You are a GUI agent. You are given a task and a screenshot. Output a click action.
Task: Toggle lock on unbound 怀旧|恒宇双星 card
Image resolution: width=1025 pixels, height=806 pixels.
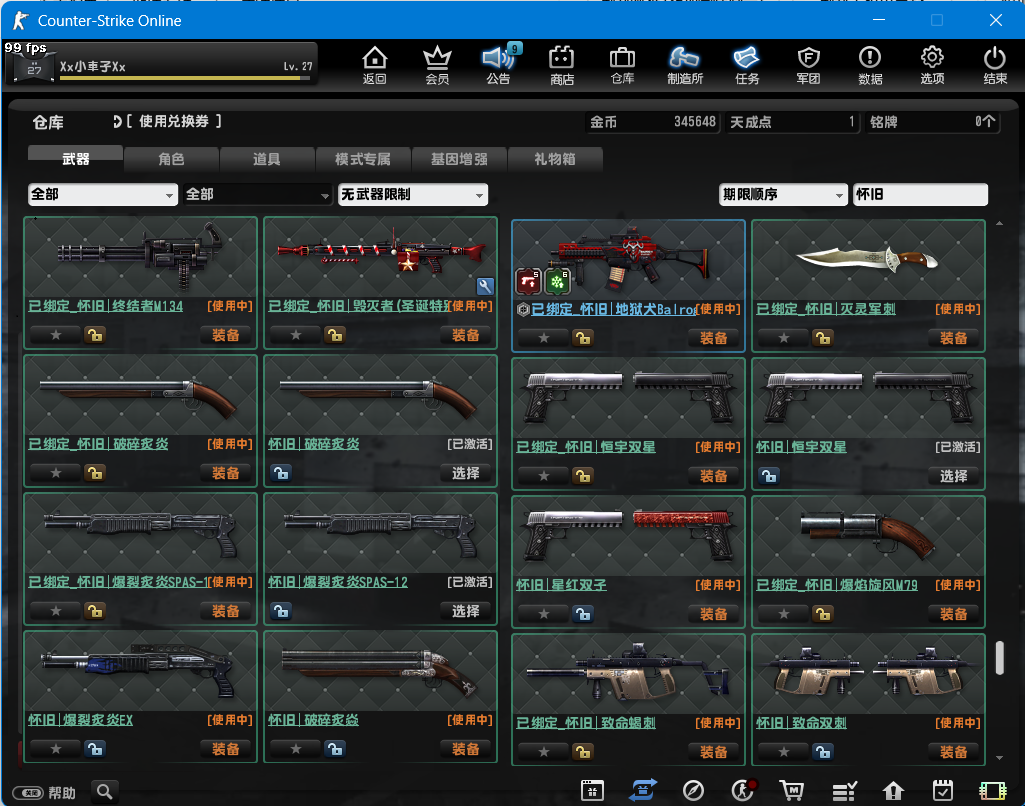point(769,476)
